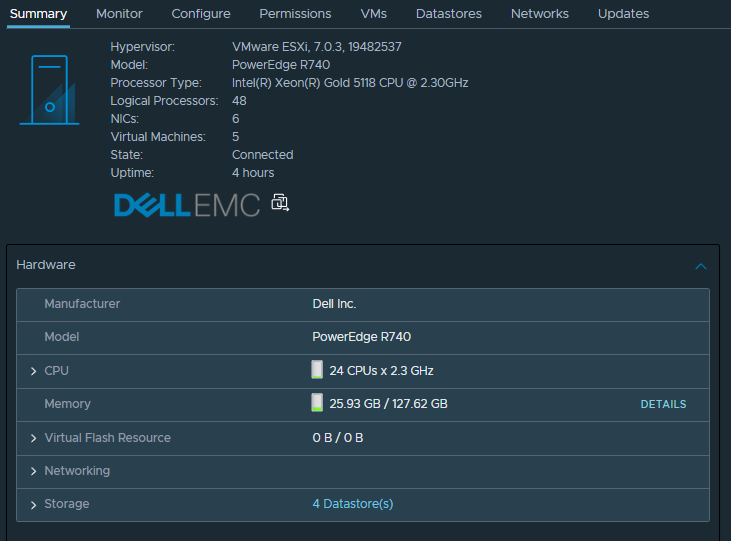Expand the Virtual Flash Resource row

coord(34,438)
